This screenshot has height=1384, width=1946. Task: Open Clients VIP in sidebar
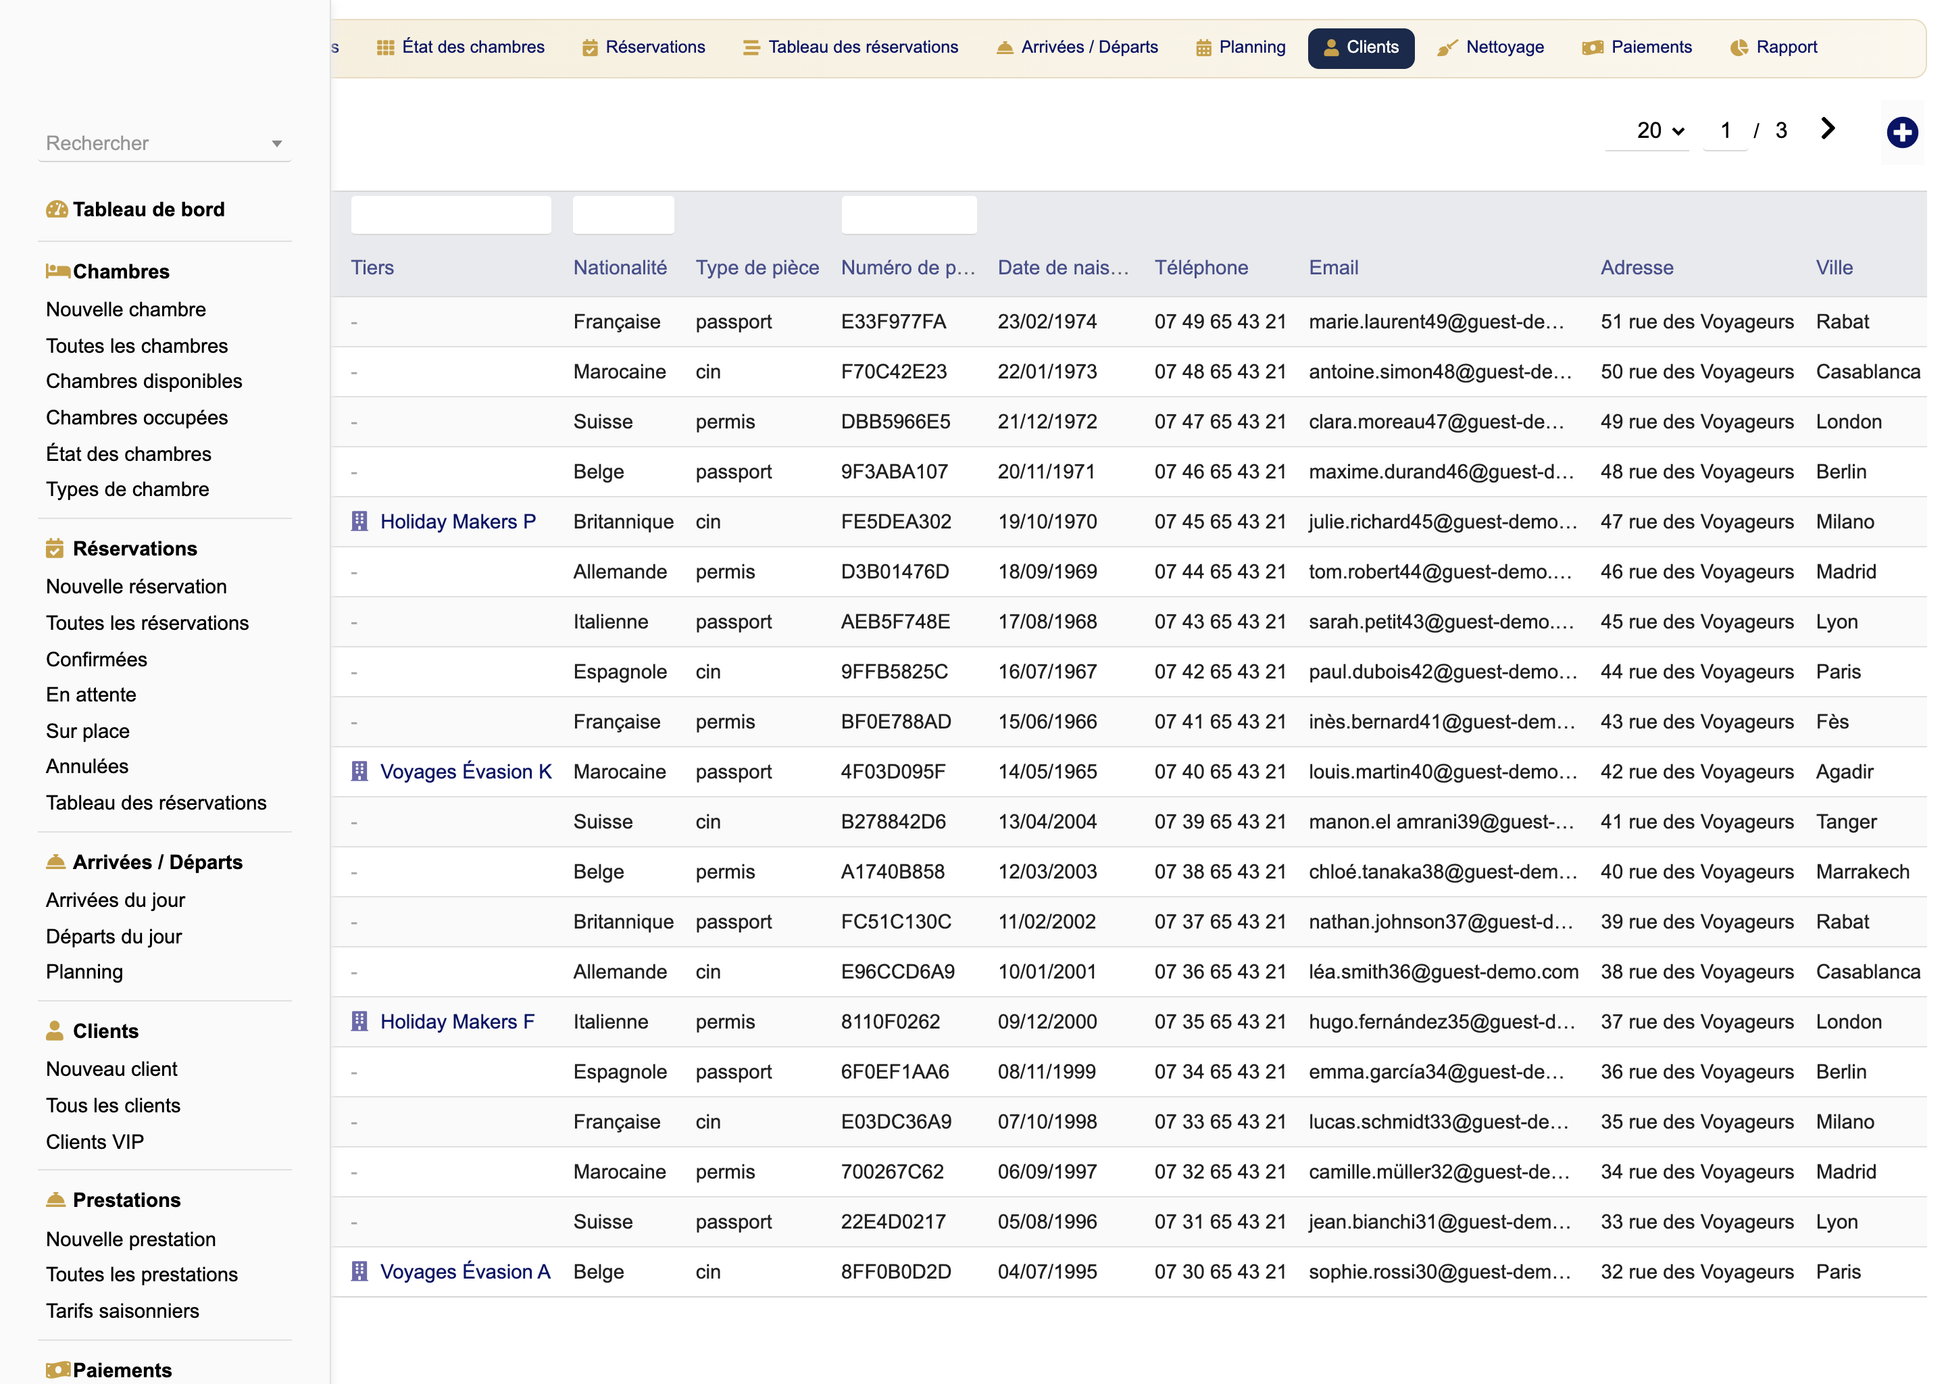pos(95,1141)
